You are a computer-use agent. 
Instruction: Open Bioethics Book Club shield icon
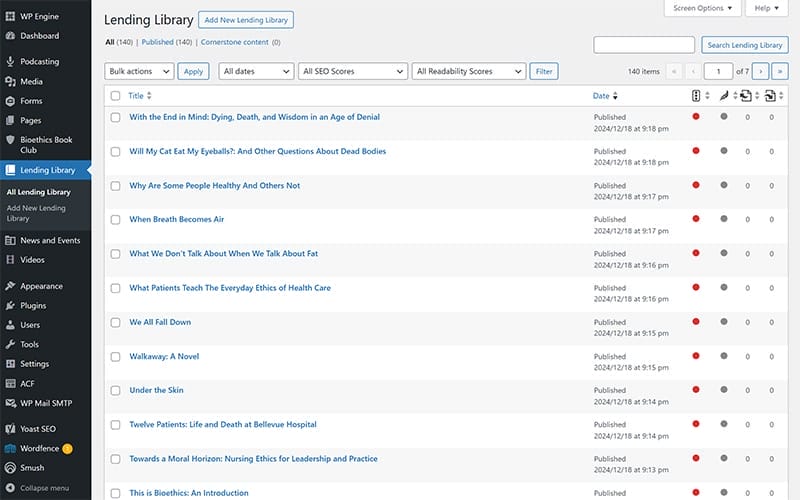point(10,140)
